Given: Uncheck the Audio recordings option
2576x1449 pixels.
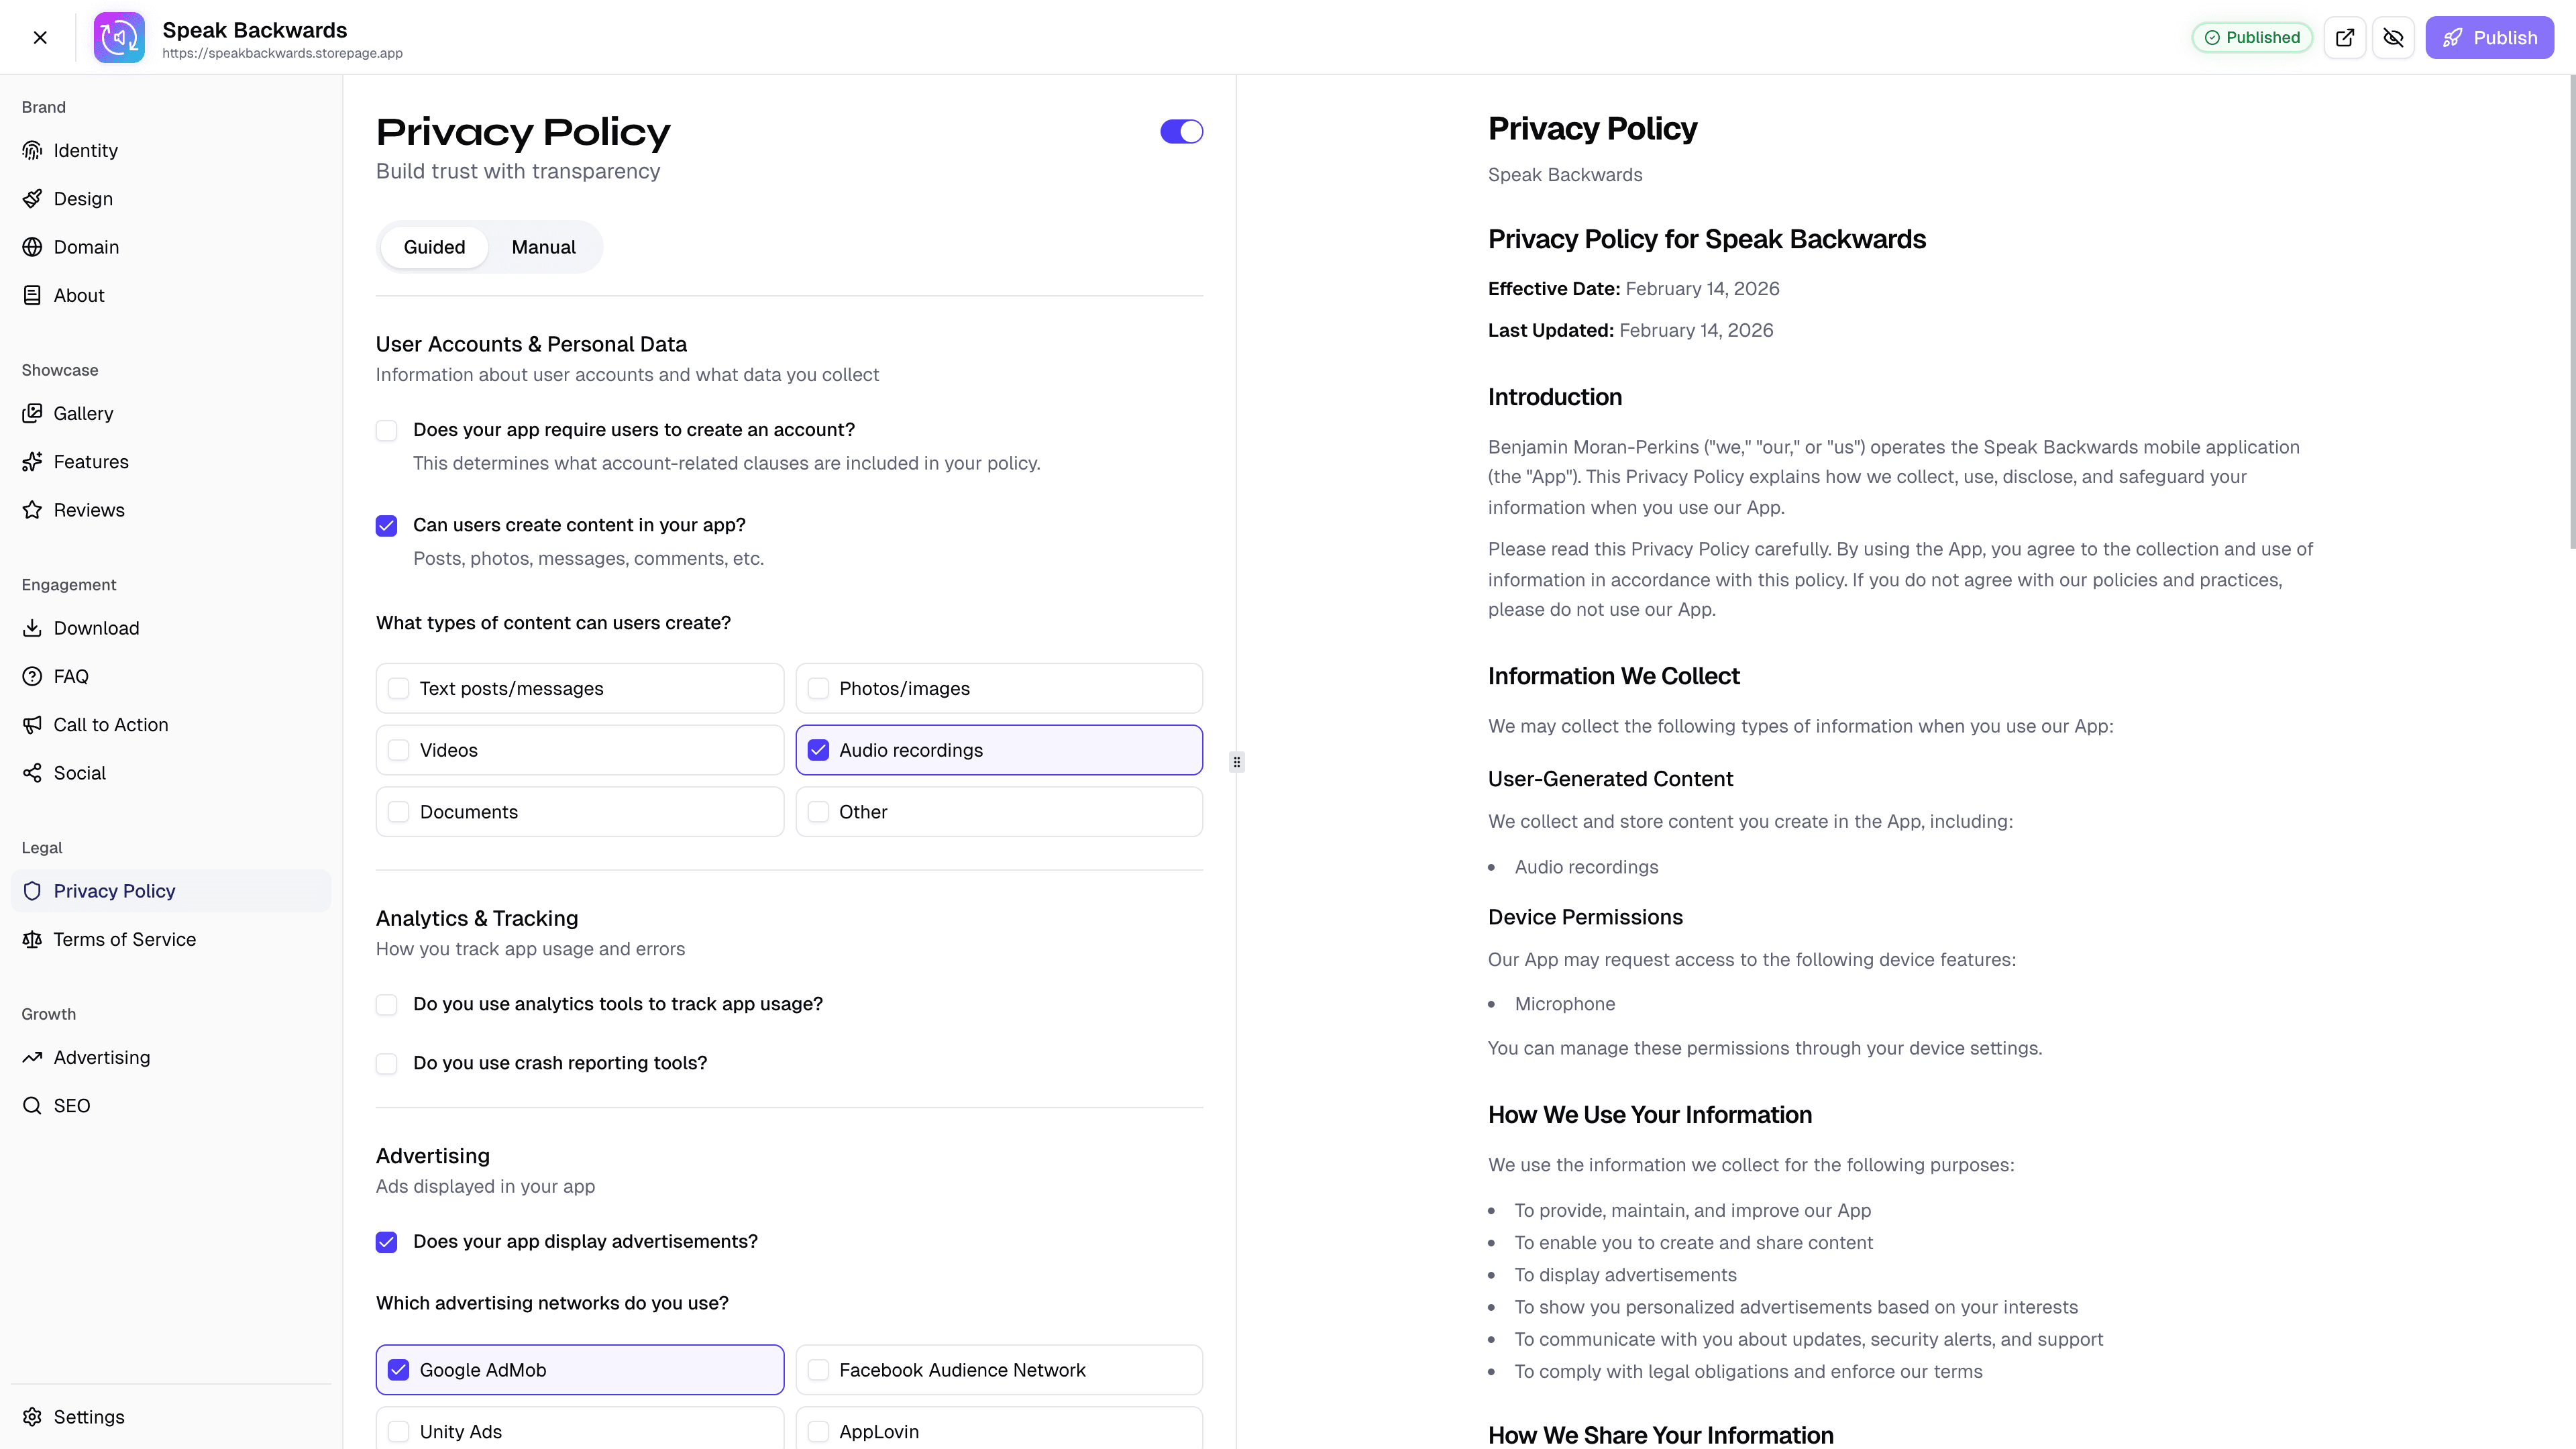Looking at the screenshot, I should (818, 749).
